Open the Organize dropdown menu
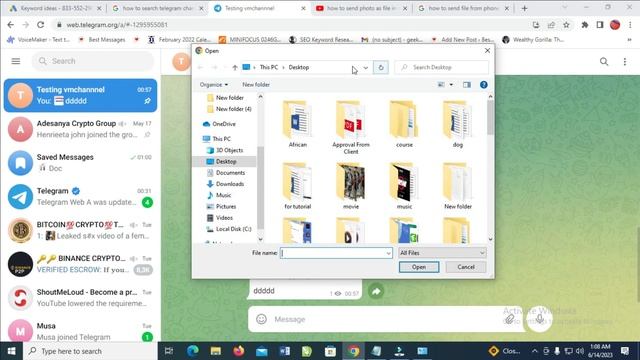This screenshot has width=640, height=360. pyautogui.click(x=214, y=84)
